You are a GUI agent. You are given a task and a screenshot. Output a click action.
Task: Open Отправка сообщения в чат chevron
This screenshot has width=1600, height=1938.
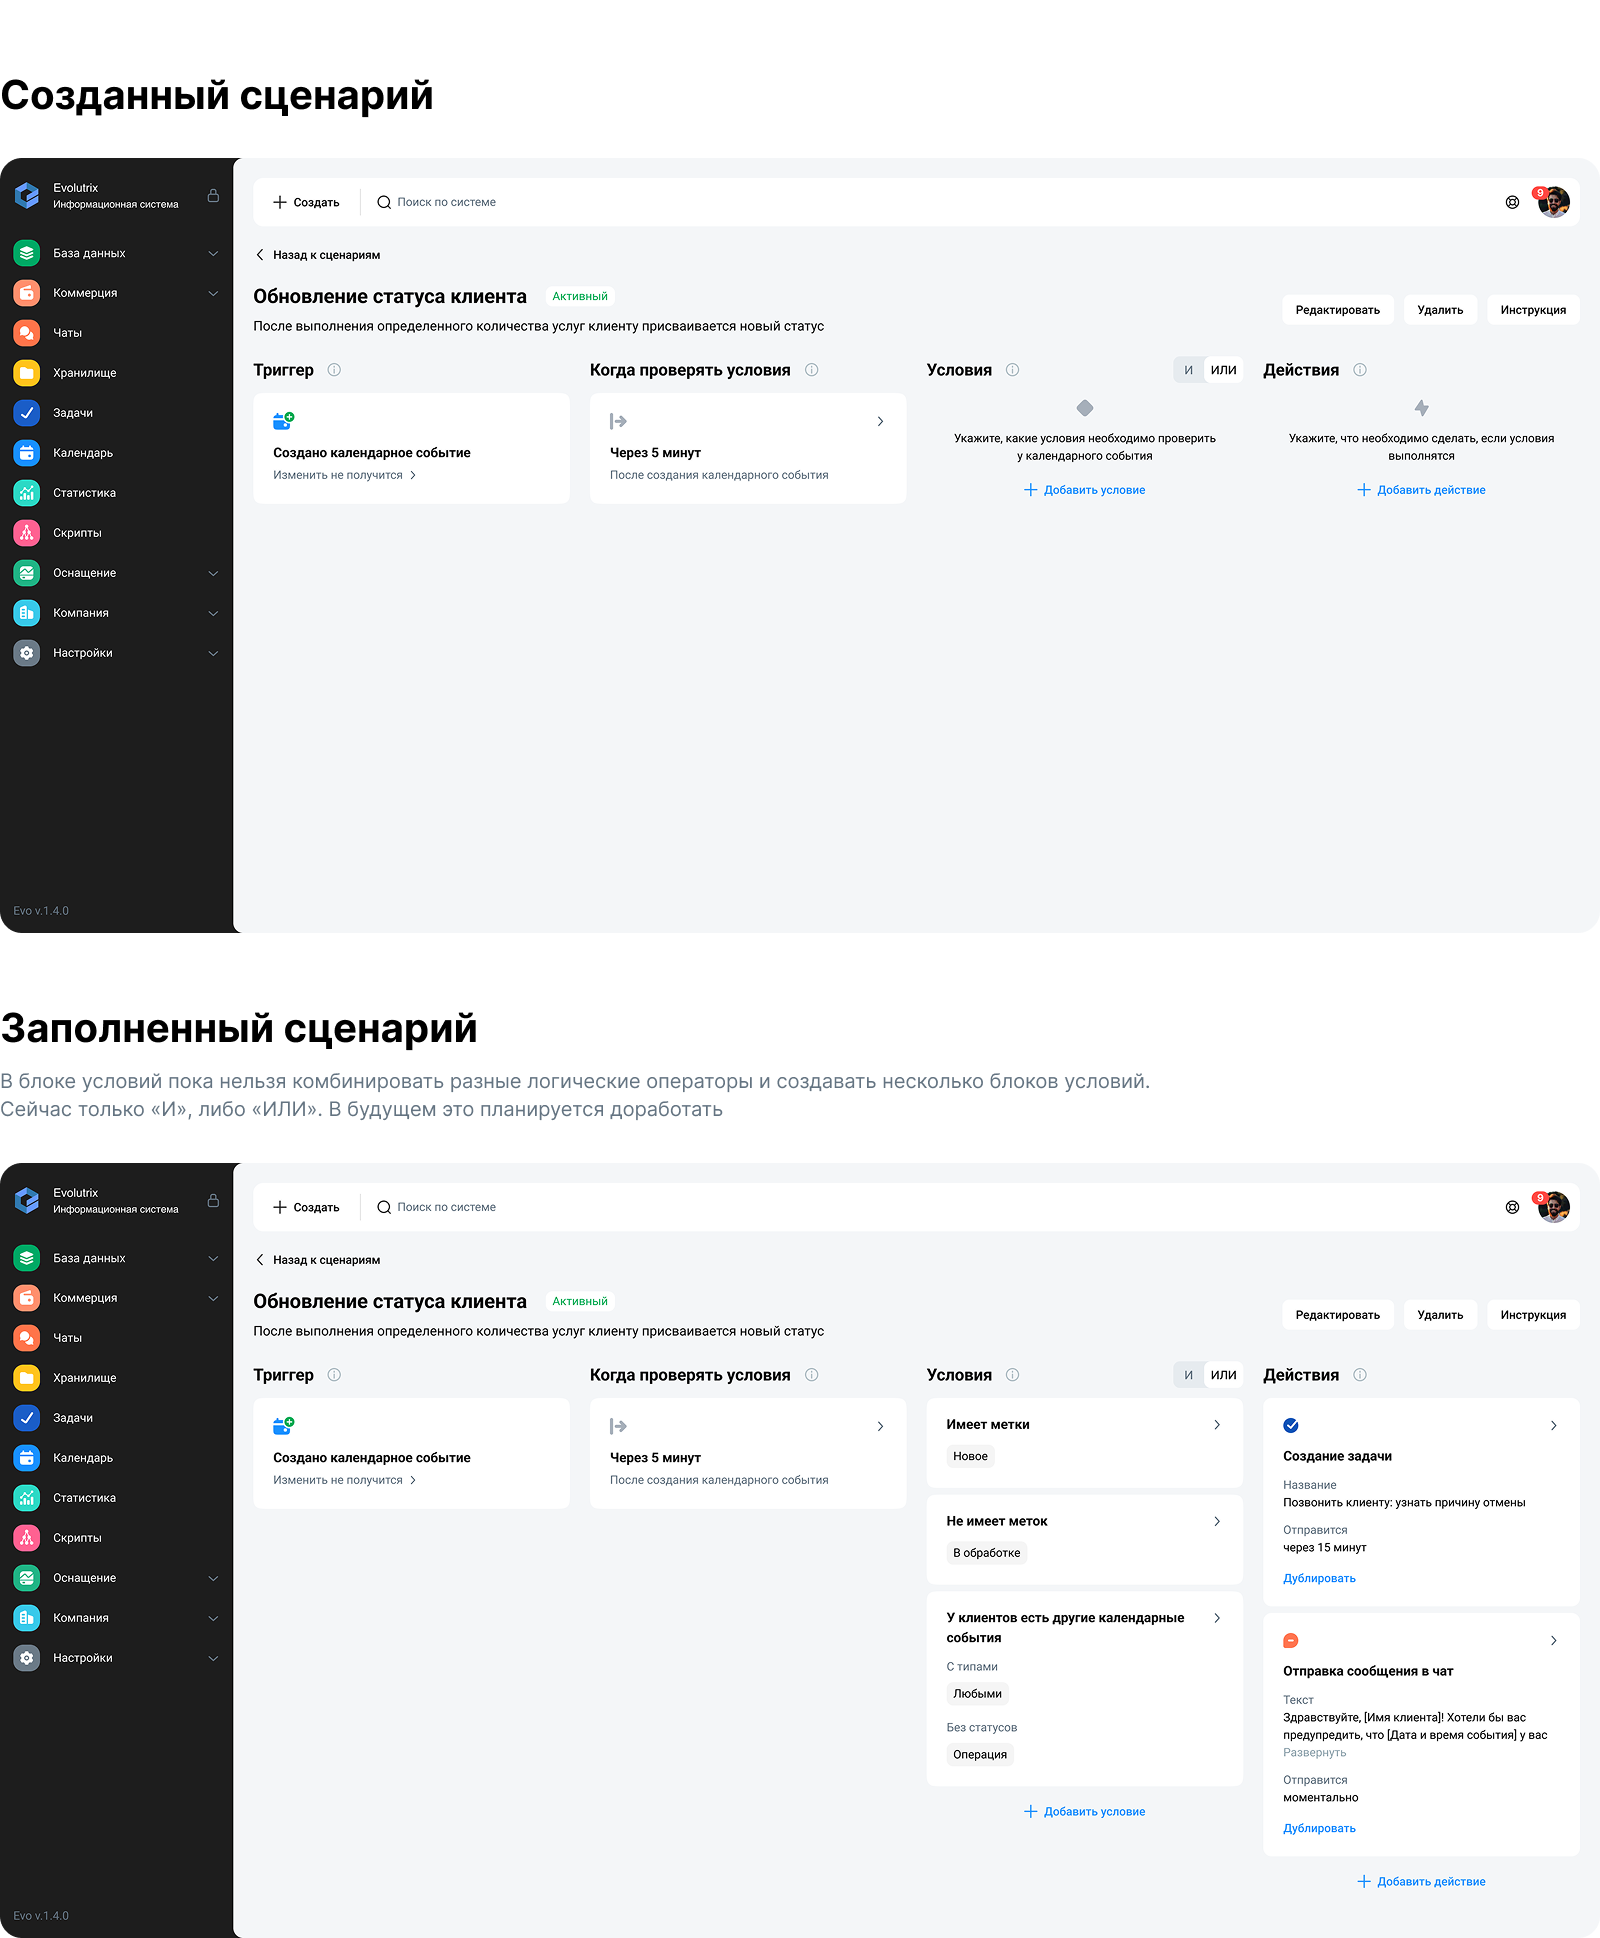tap(1553, 1641)
